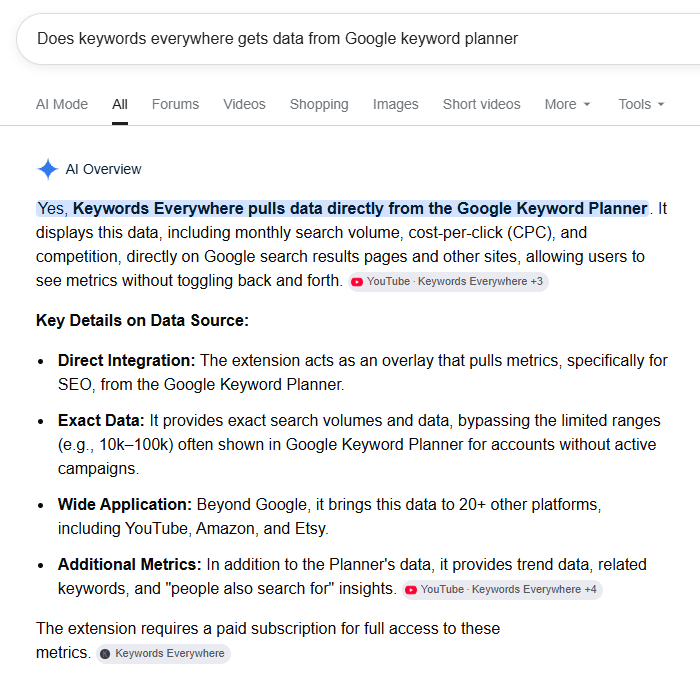Expand the Tools dropdown
The image size is (700, 676).
[x=642, y=104]
